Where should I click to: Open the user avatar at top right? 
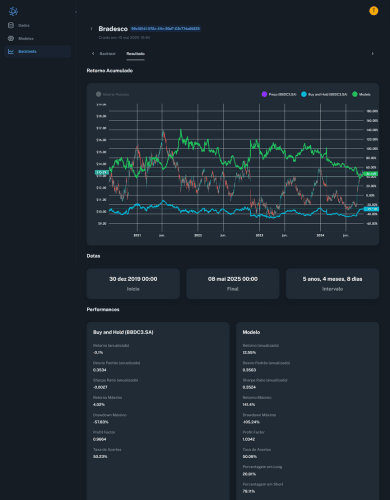(373, 11)
